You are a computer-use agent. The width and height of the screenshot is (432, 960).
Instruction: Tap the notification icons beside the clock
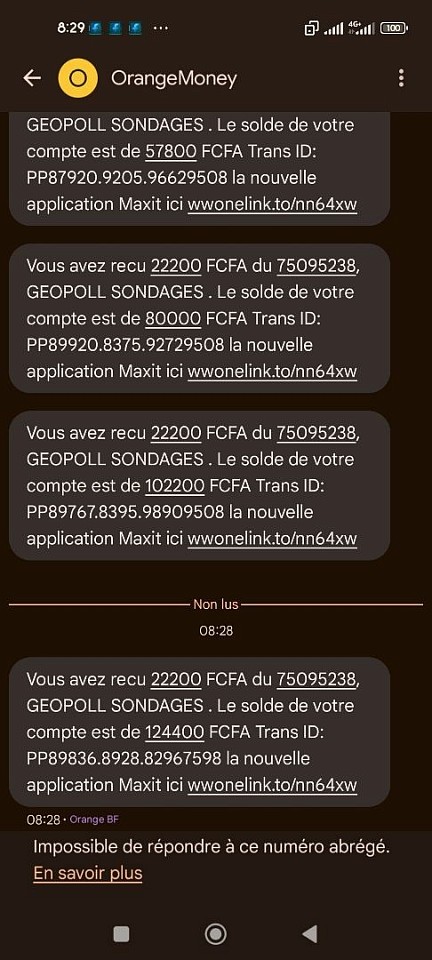click(x=116, y=28)
